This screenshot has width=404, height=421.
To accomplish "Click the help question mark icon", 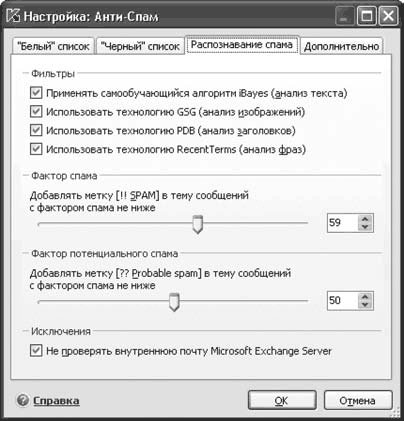I will coord(23,400).
